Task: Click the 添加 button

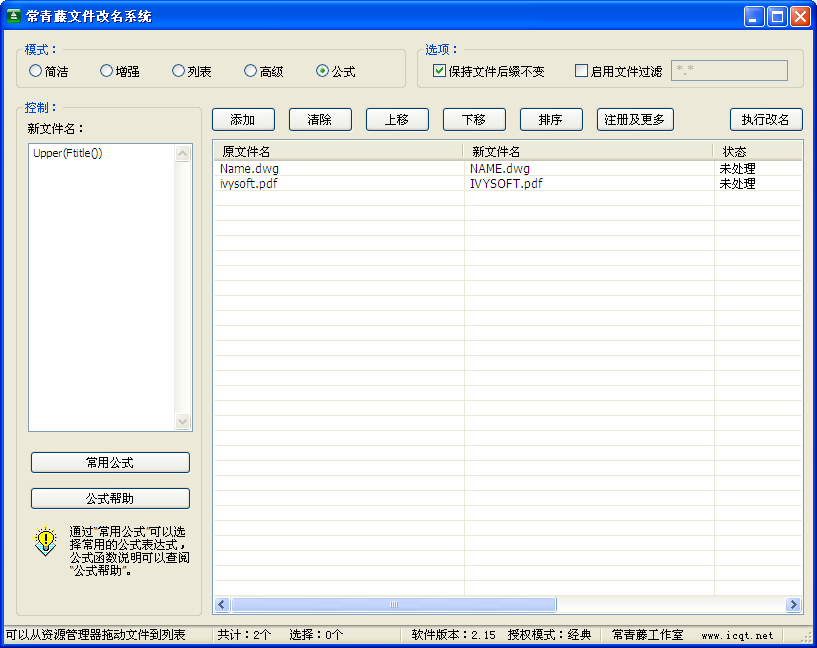Action: click(x=243, y=120)
